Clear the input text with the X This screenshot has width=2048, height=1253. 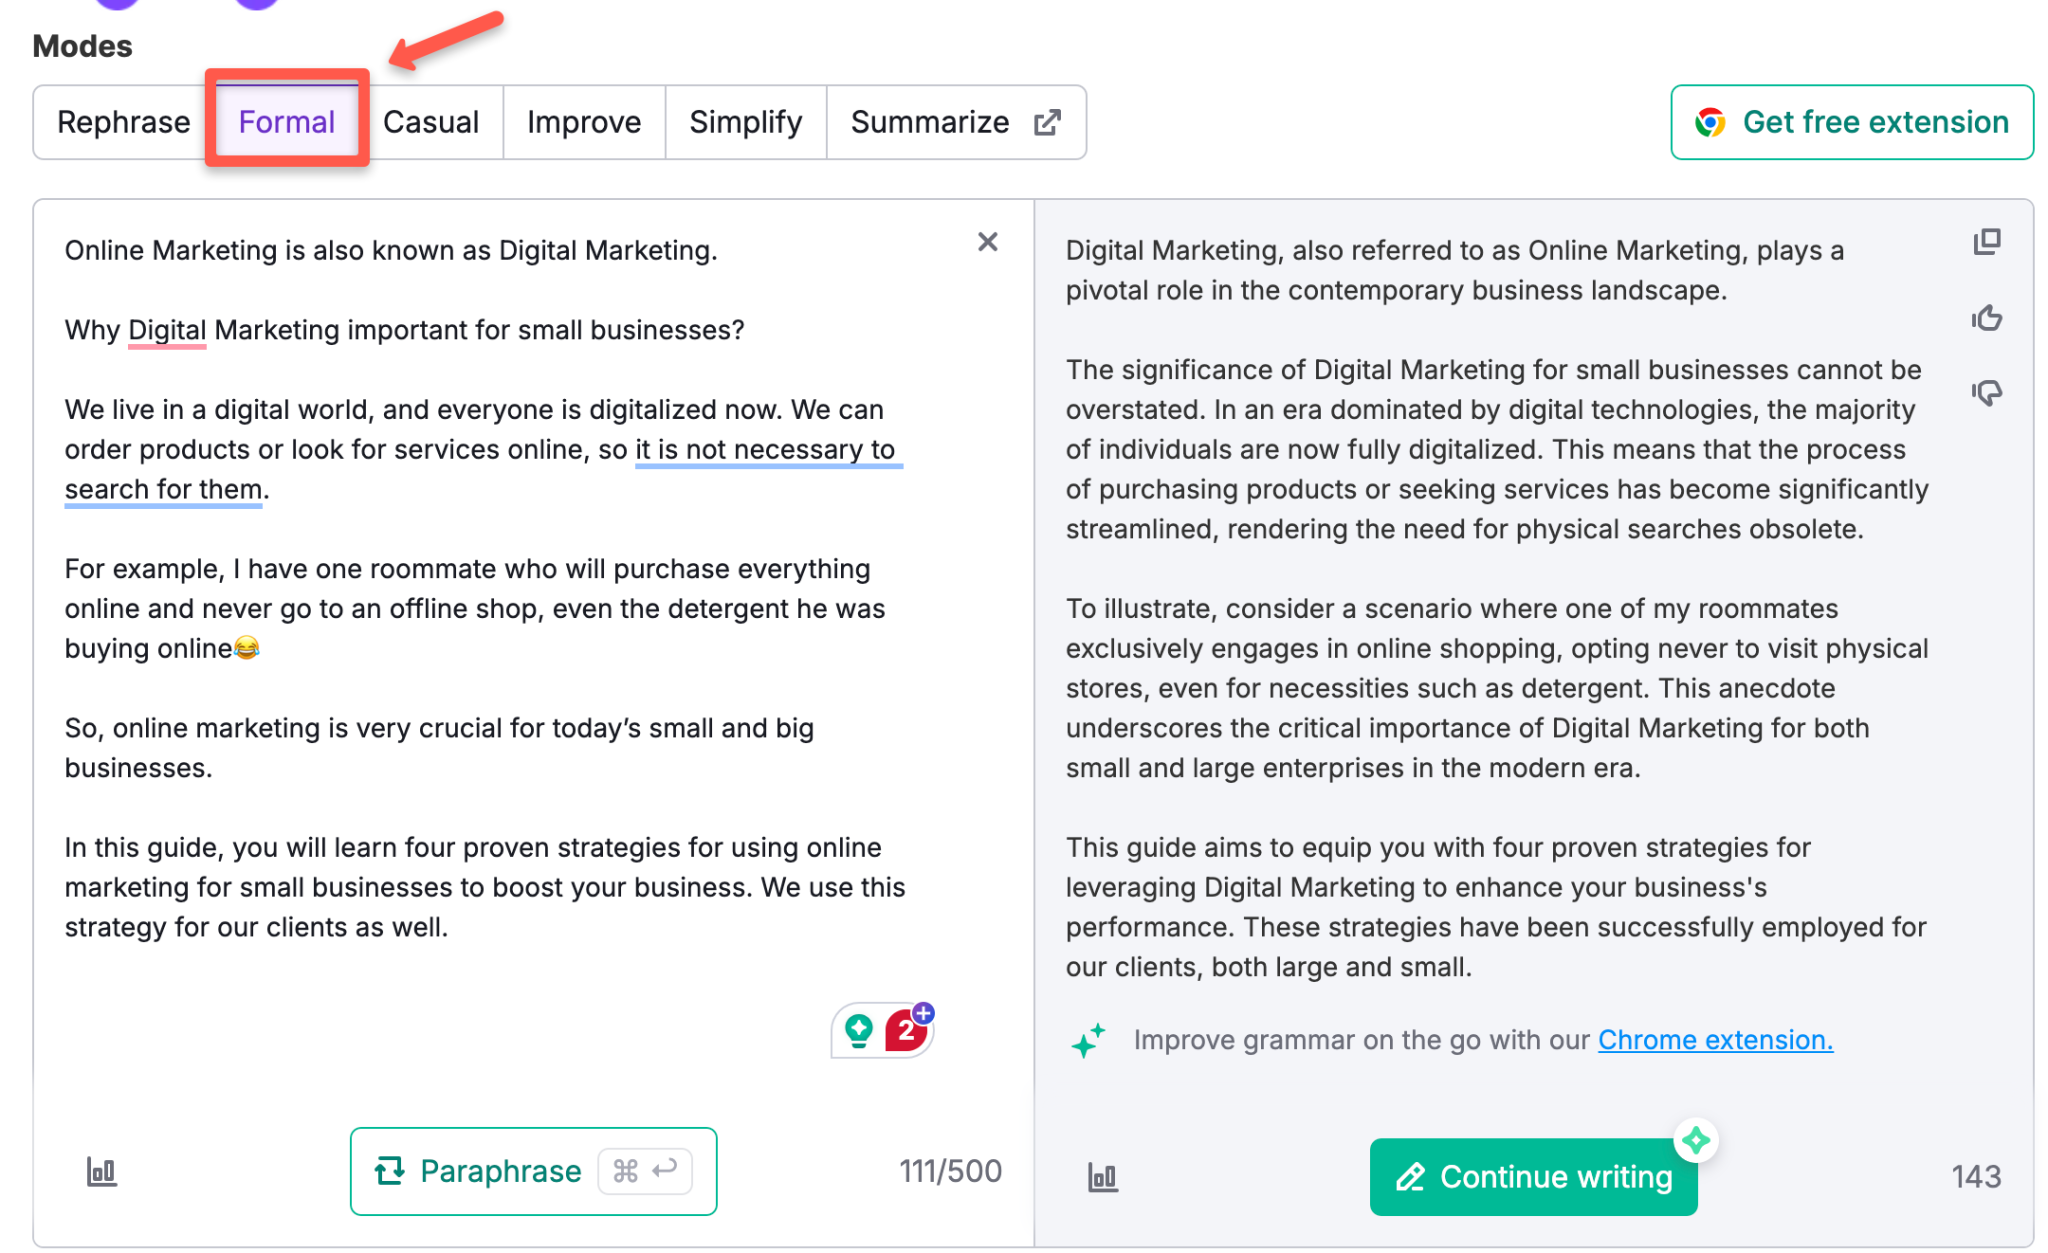click(987, 241)
